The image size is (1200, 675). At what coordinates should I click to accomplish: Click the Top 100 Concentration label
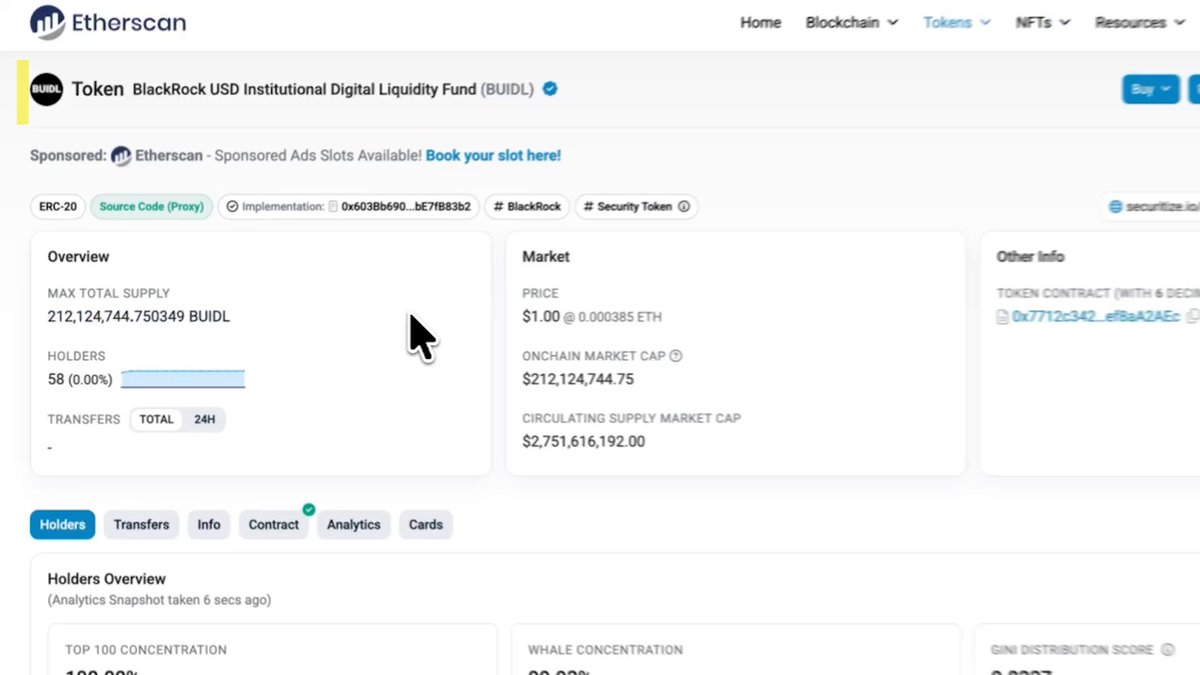coord(146,650)
